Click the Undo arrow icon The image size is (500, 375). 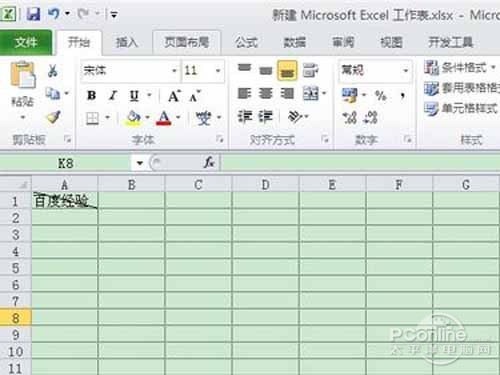tap(54, 14)
